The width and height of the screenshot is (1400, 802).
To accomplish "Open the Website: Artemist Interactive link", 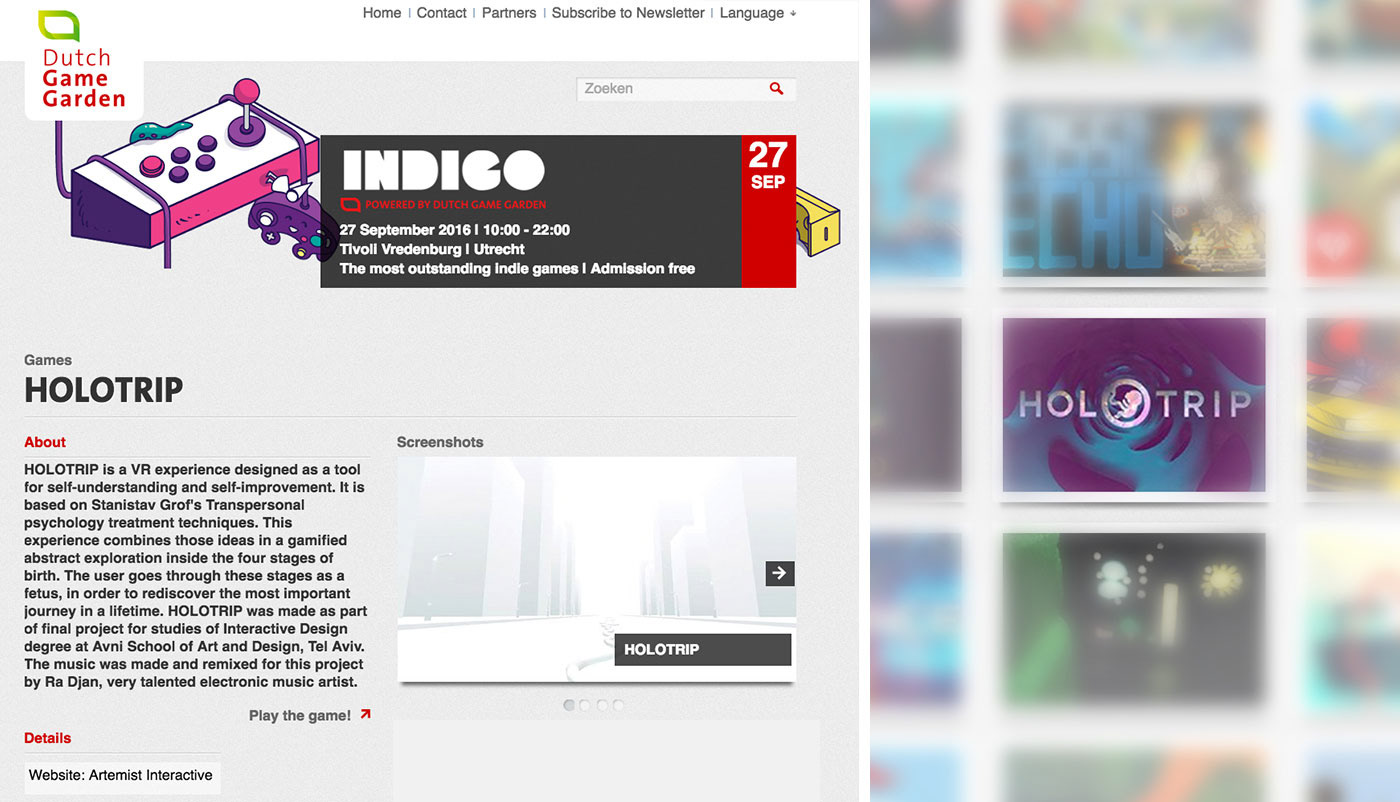I will tap(121, 775).
